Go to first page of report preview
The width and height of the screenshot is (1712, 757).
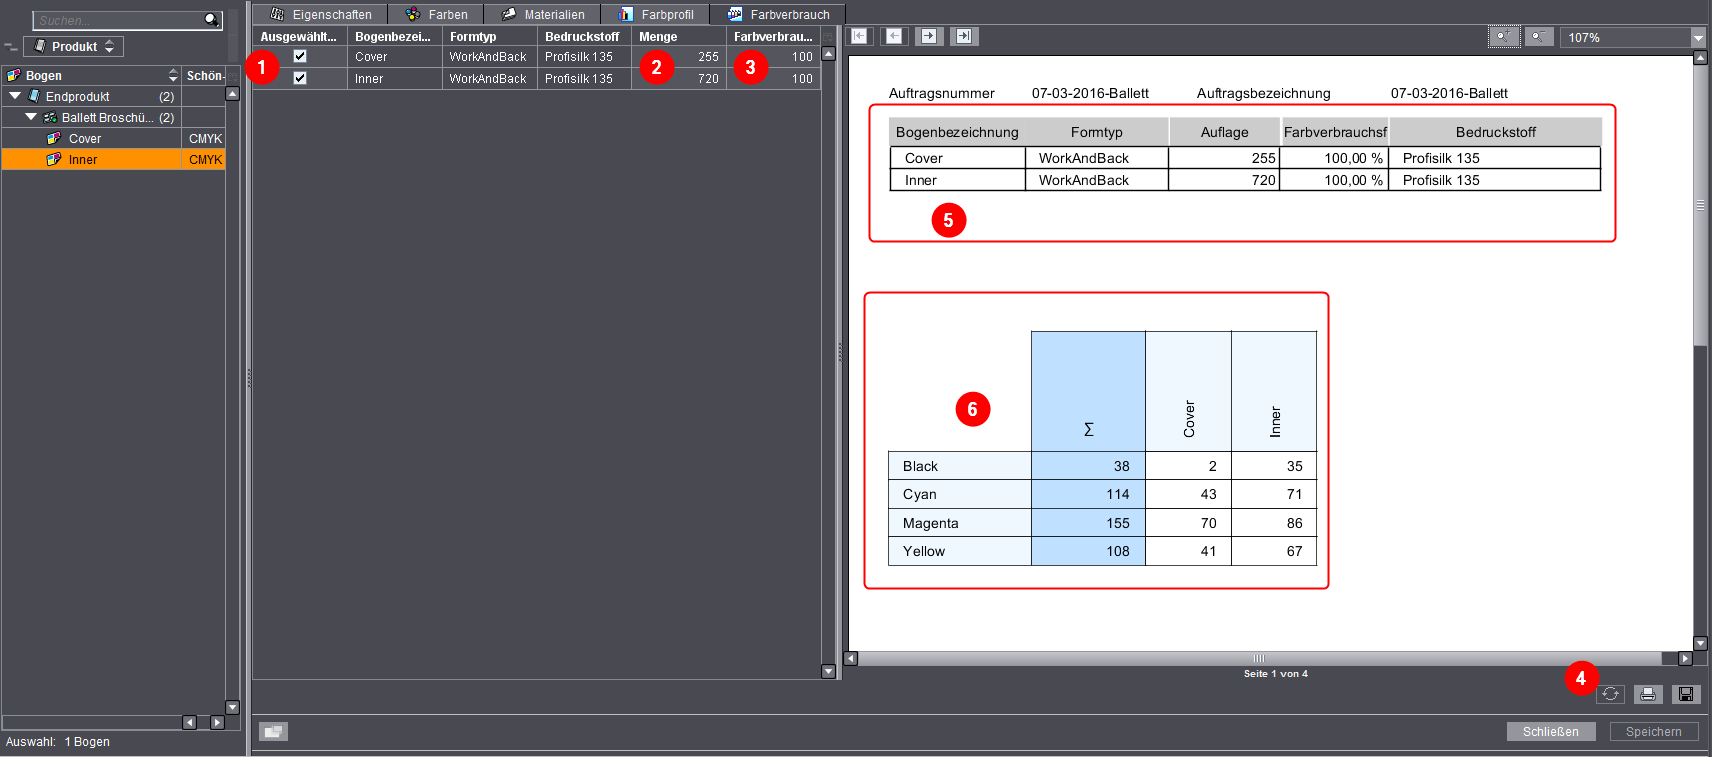pyautogui.click(x=859, y=36)
